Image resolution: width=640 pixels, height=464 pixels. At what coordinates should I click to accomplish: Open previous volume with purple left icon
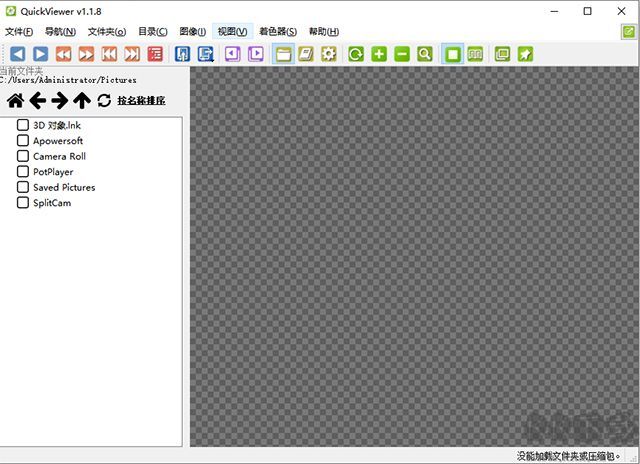pyautogui.click(x=233, y=54)
